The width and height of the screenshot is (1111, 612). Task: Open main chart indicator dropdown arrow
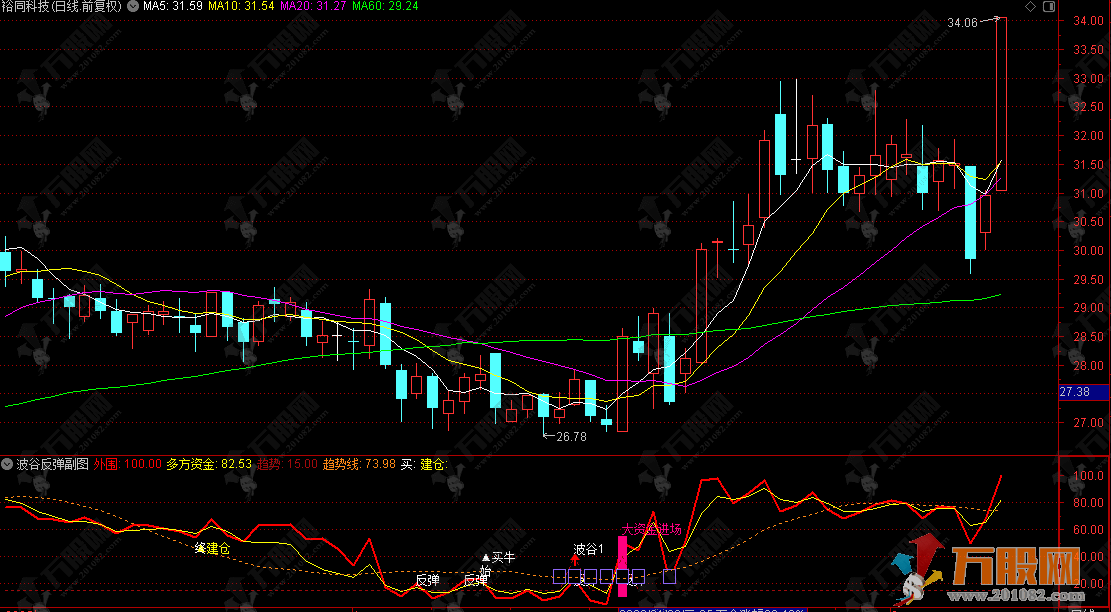(x=134, y=6)
